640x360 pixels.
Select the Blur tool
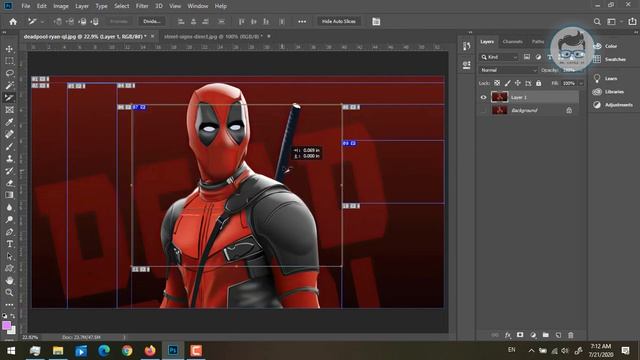9,207
